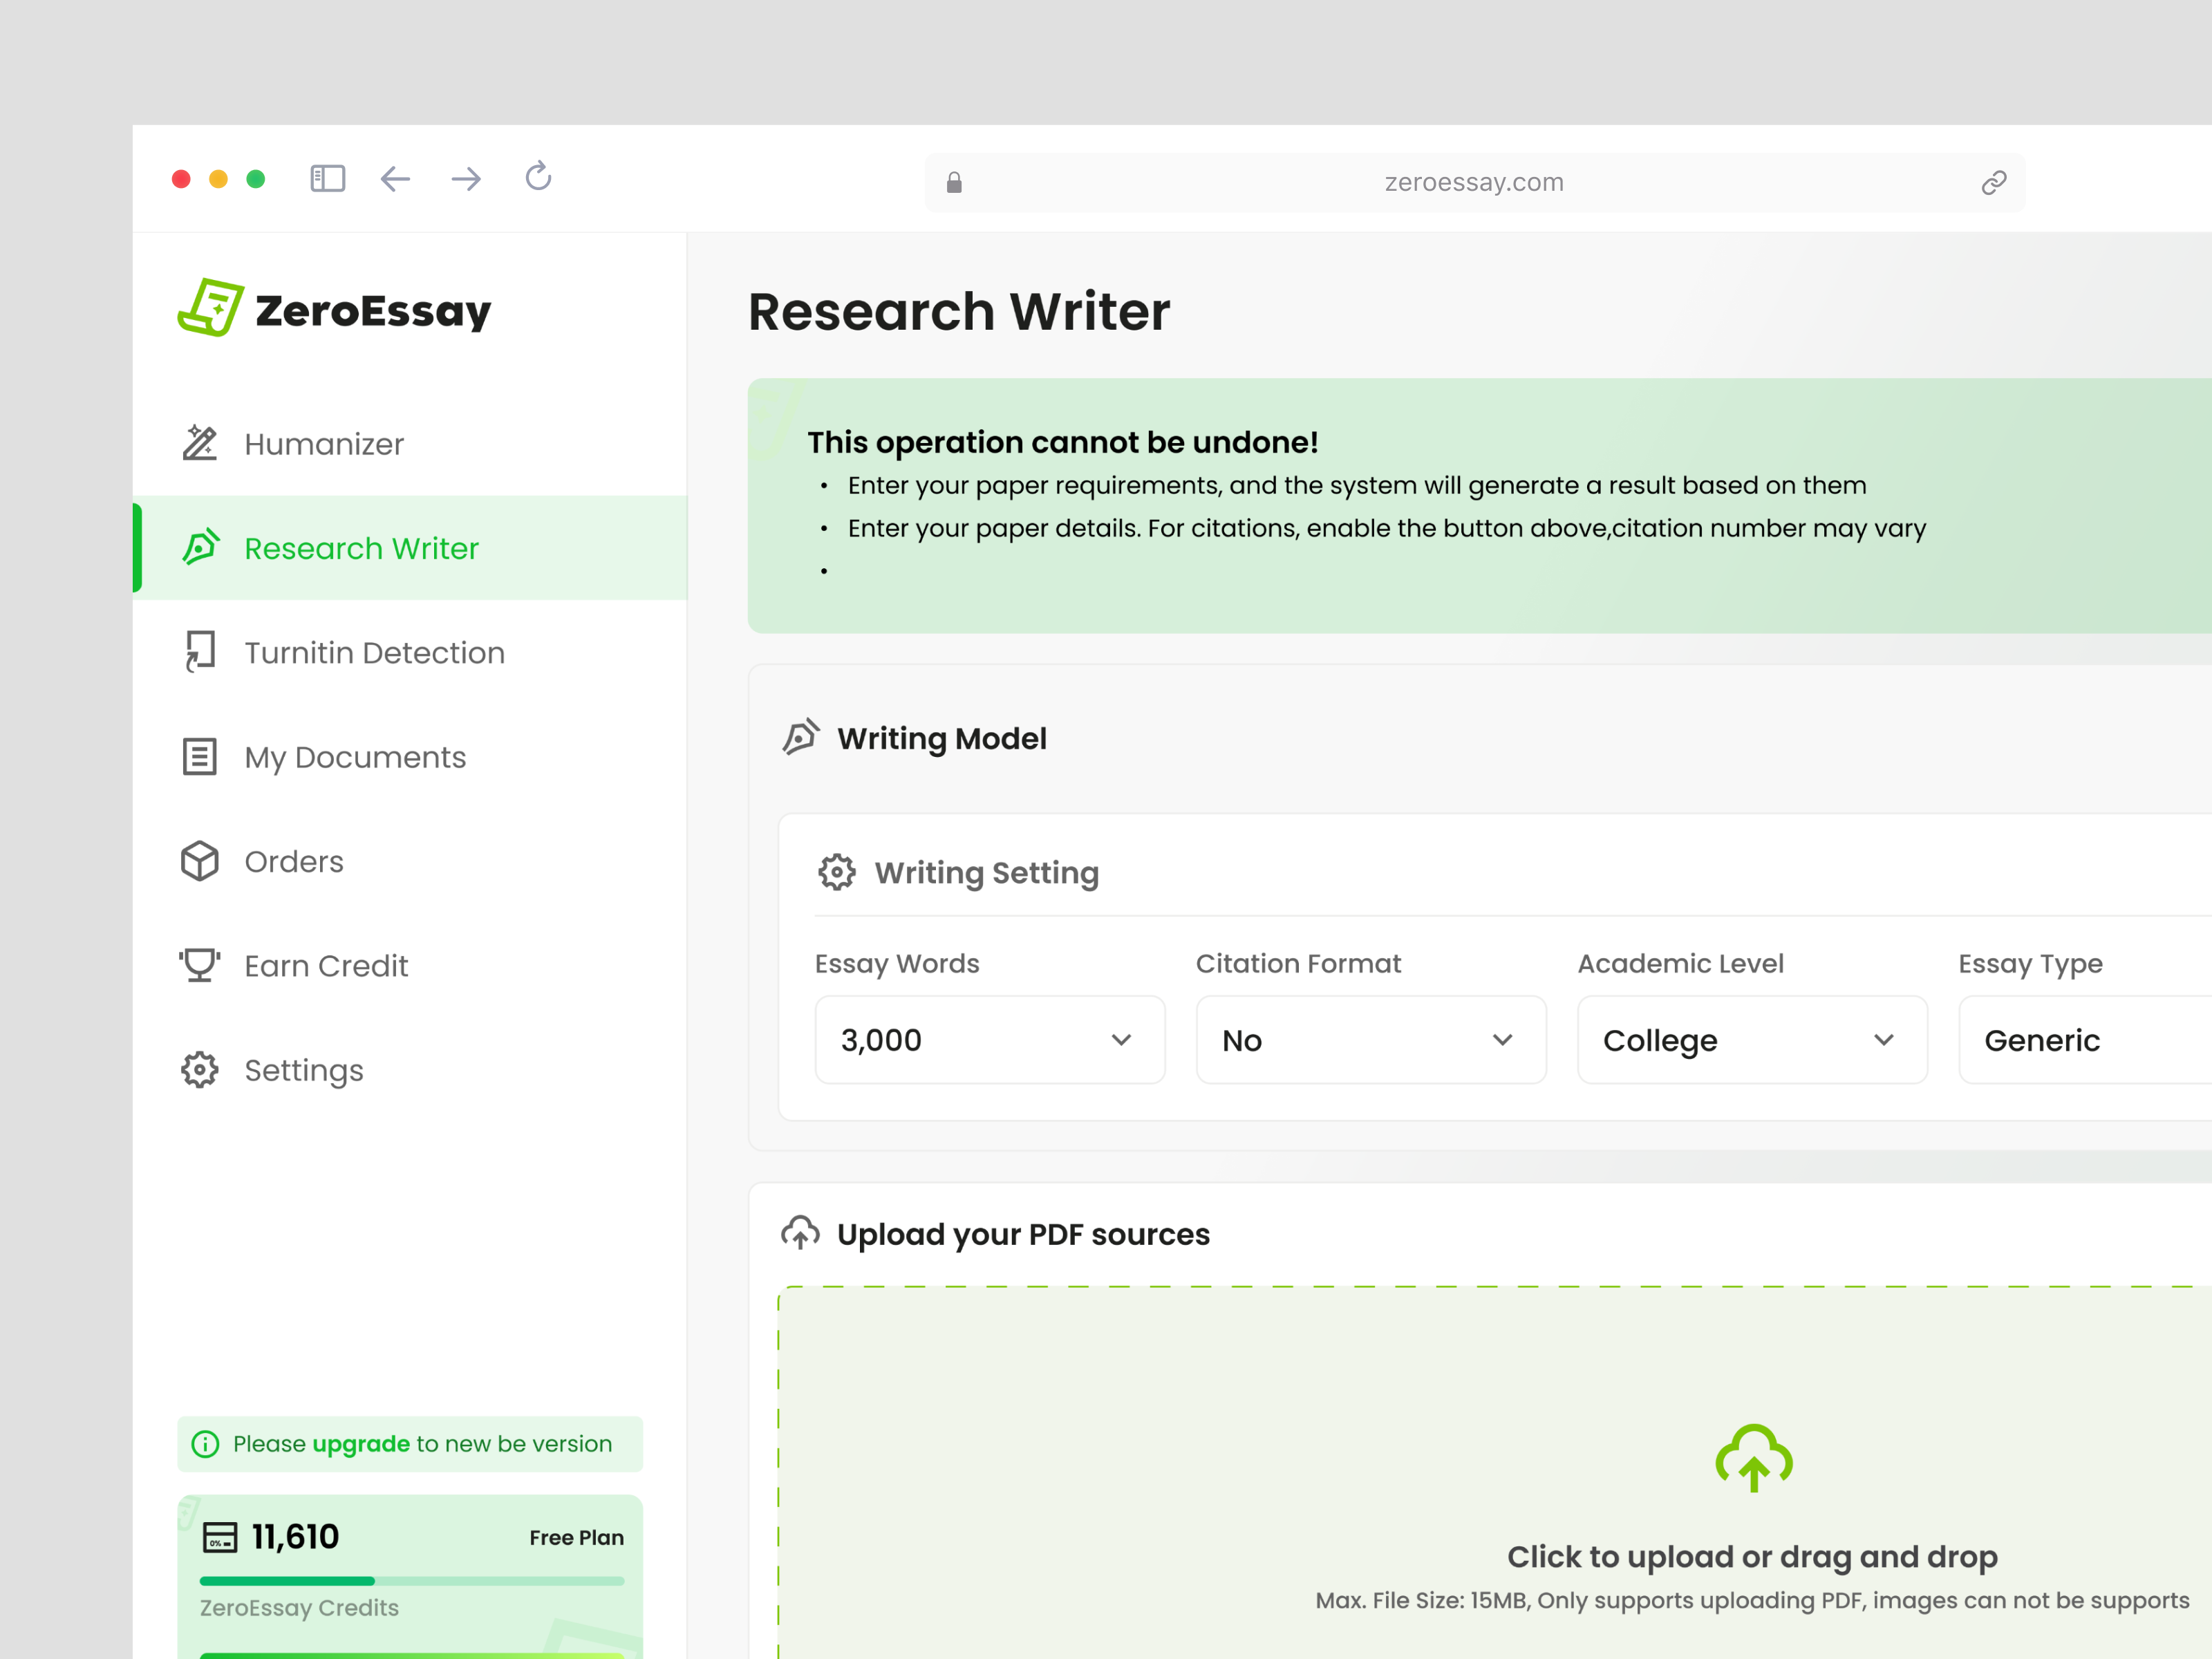
Task: Select the Orders box icon
Action: click(x=200, y=861)
